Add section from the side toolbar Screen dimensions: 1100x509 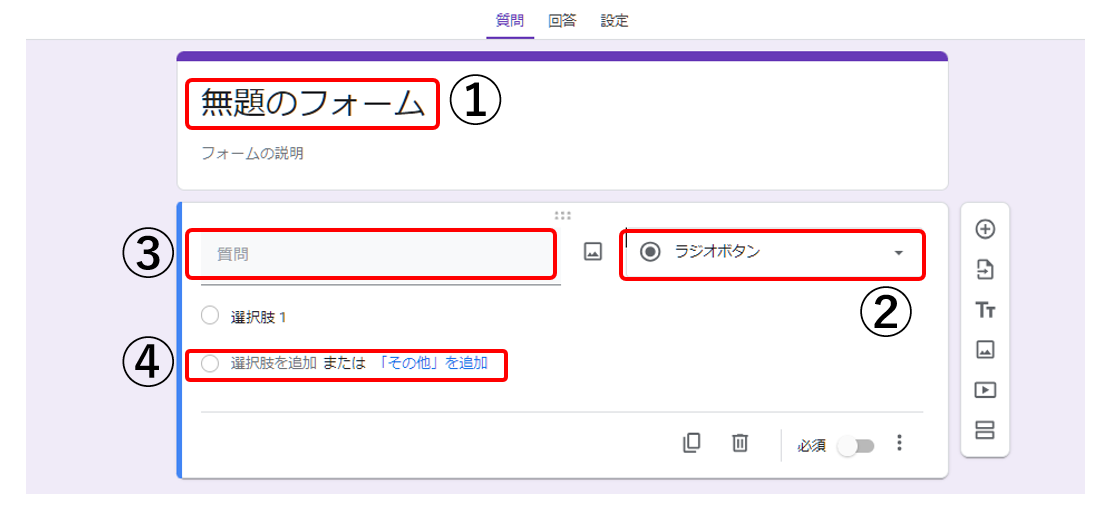tap(986, 430)
